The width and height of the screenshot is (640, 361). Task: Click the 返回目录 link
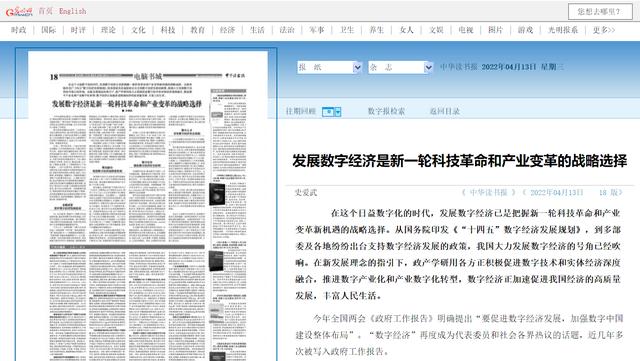coord(444,111)
